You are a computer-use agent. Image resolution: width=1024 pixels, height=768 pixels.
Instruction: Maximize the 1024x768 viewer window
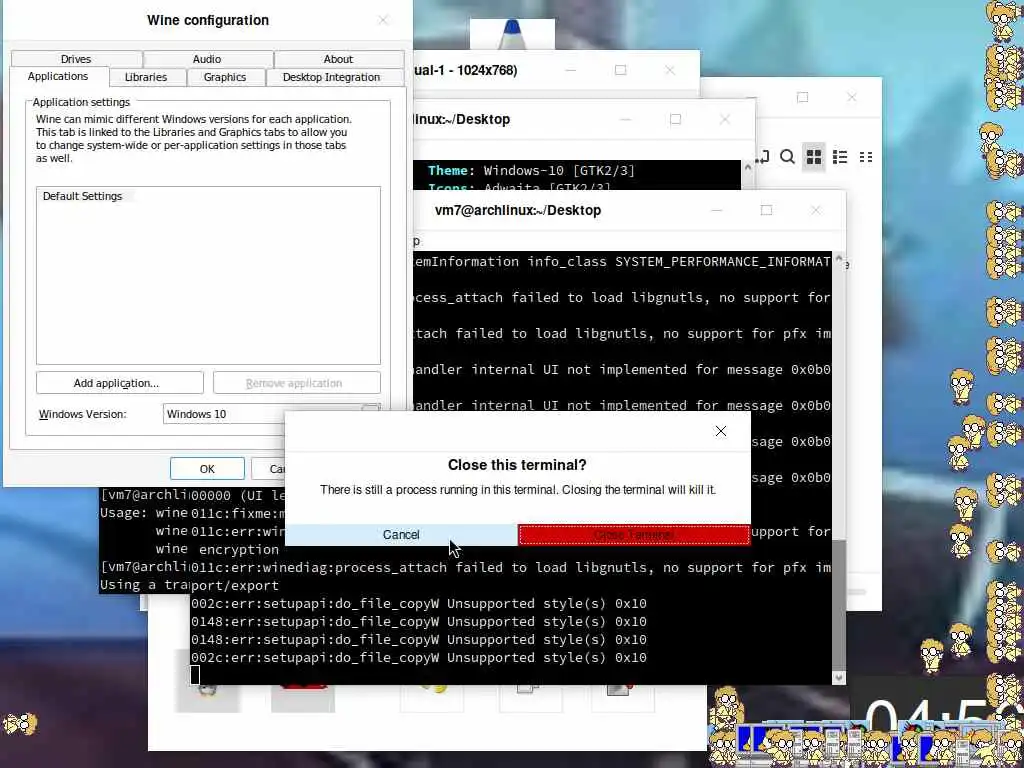pos(620,70)
